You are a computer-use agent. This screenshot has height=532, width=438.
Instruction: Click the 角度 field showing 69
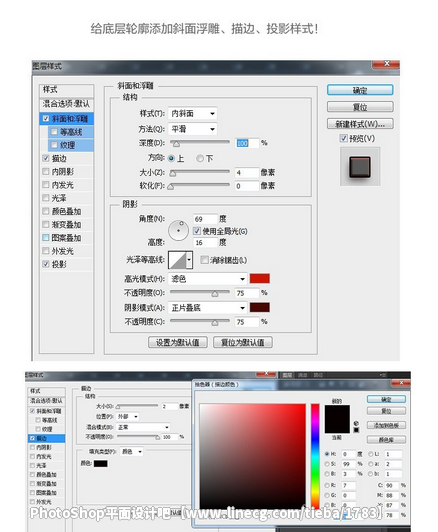pyautogui.click(x=205, y=219)
